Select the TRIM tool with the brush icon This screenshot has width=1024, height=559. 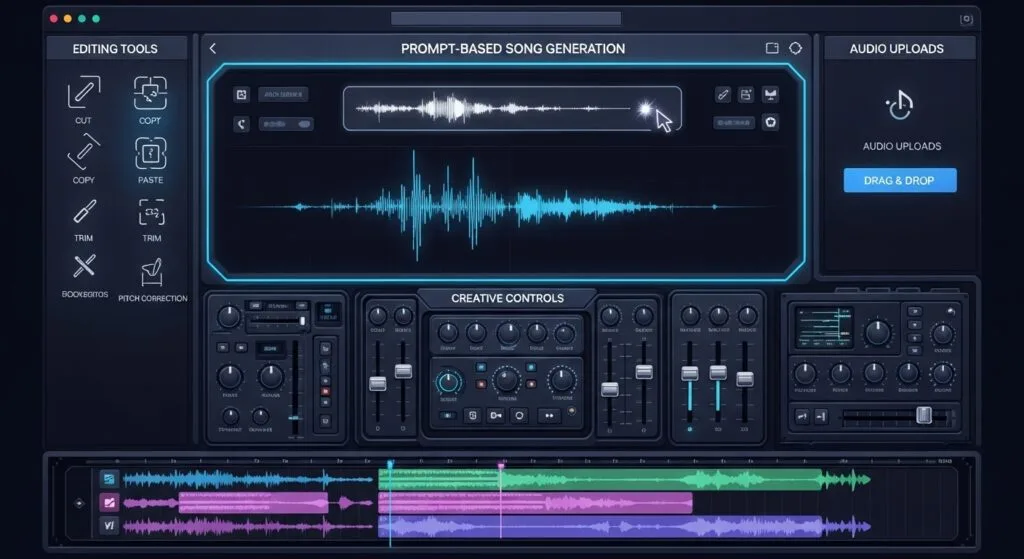pos(84,212)
